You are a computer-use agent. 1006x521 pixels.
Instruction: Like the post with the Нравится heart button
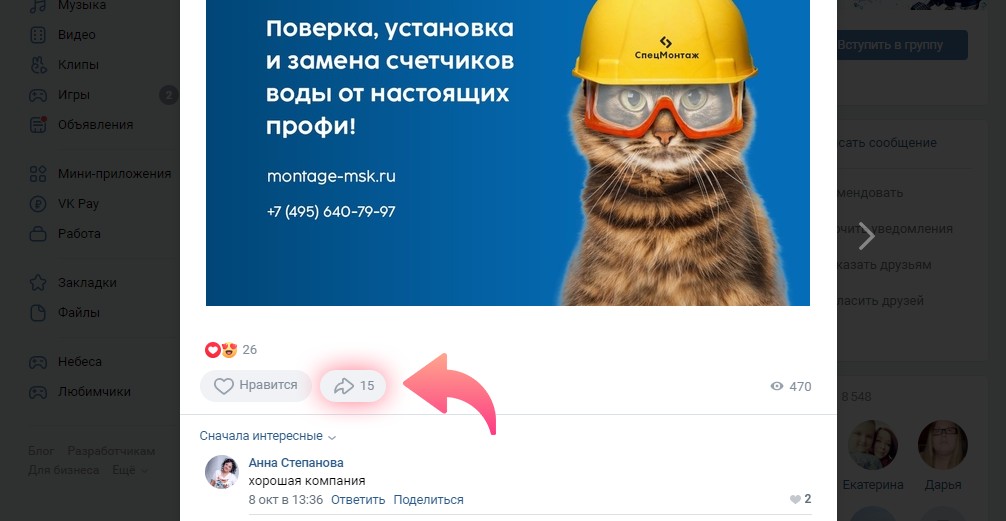pos(255,386)
